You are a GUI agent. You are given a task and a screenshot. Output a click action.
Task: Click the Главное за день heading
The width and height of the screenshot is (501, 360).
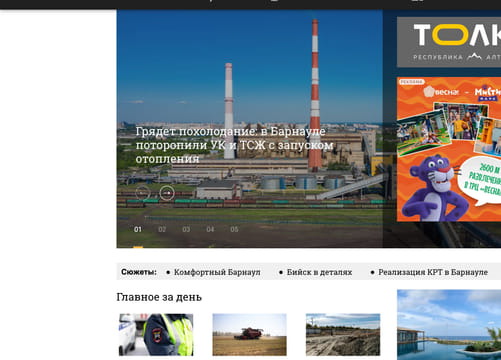[x=159, y=297]
